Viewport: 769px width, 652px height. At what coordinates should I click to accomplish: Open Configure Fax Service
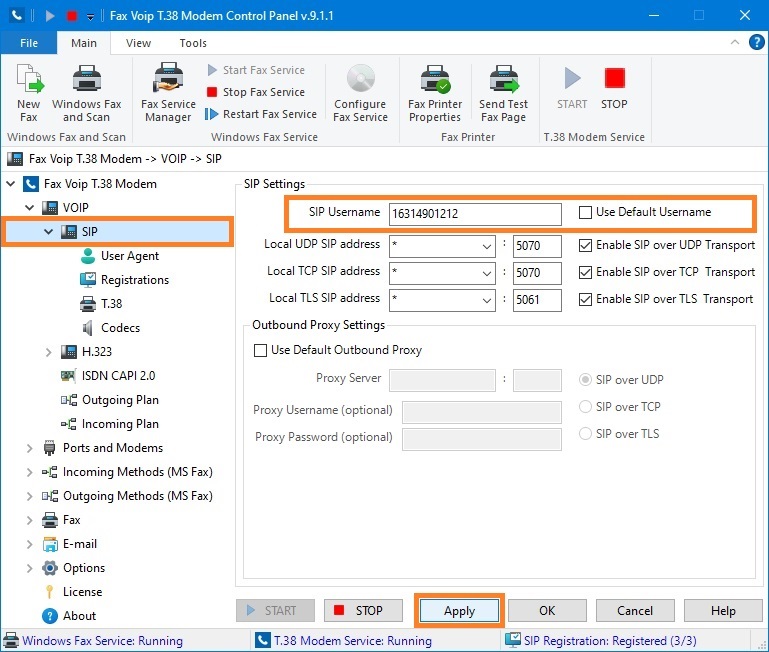coord(360,92)
